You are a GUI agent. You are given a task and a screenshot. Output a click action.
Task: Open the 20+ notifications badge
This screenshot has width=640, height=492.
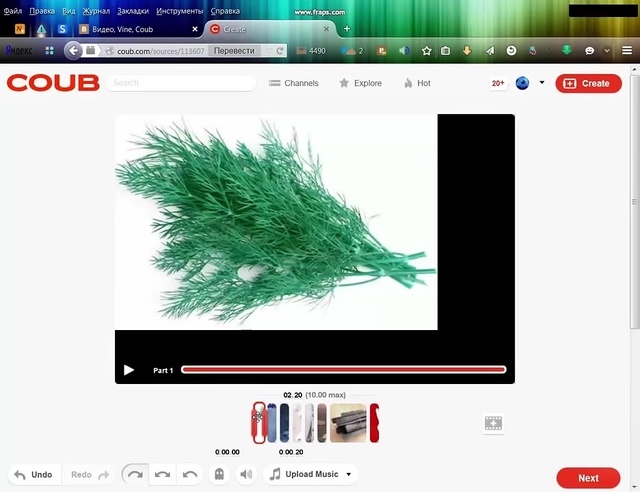pos(498,83)
